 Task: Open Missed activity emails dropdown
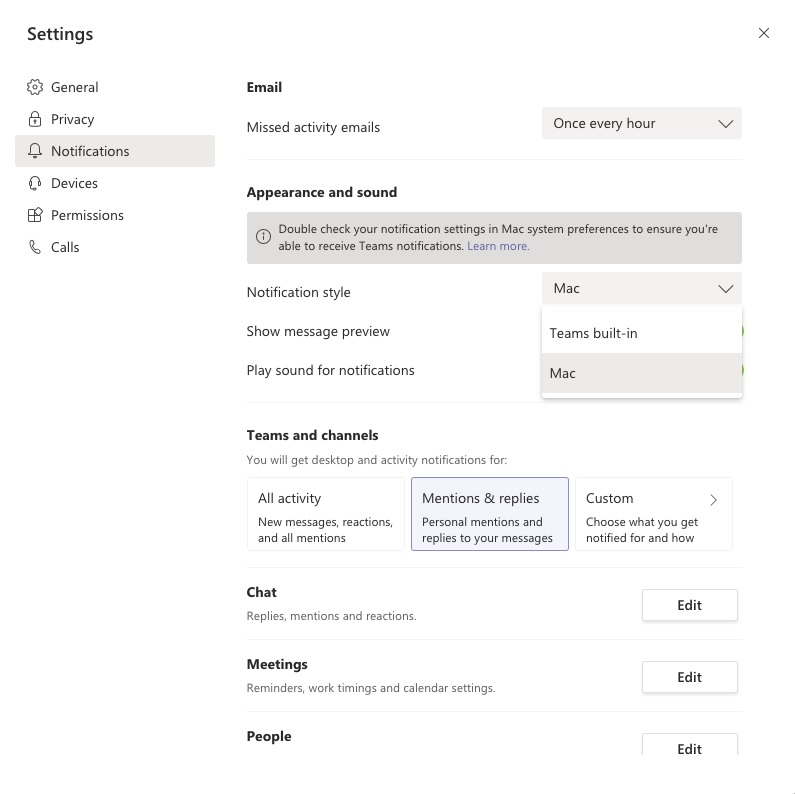coord(641,123)
